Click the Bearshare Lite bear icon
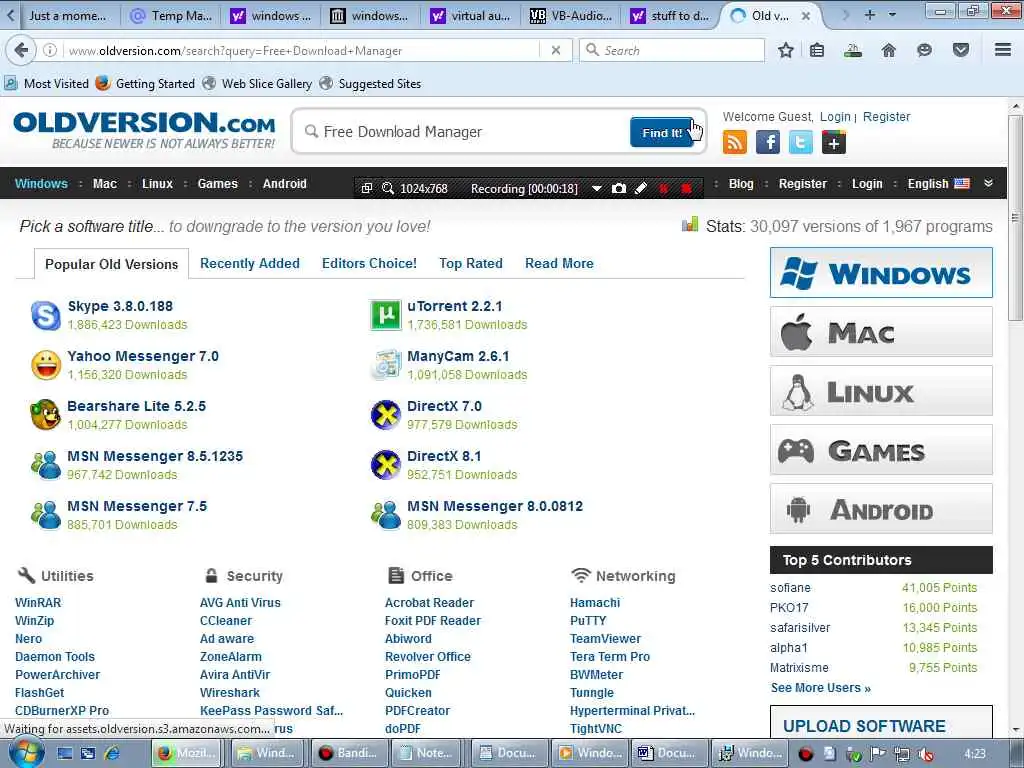1024x768 pixels. click(46, 415)
